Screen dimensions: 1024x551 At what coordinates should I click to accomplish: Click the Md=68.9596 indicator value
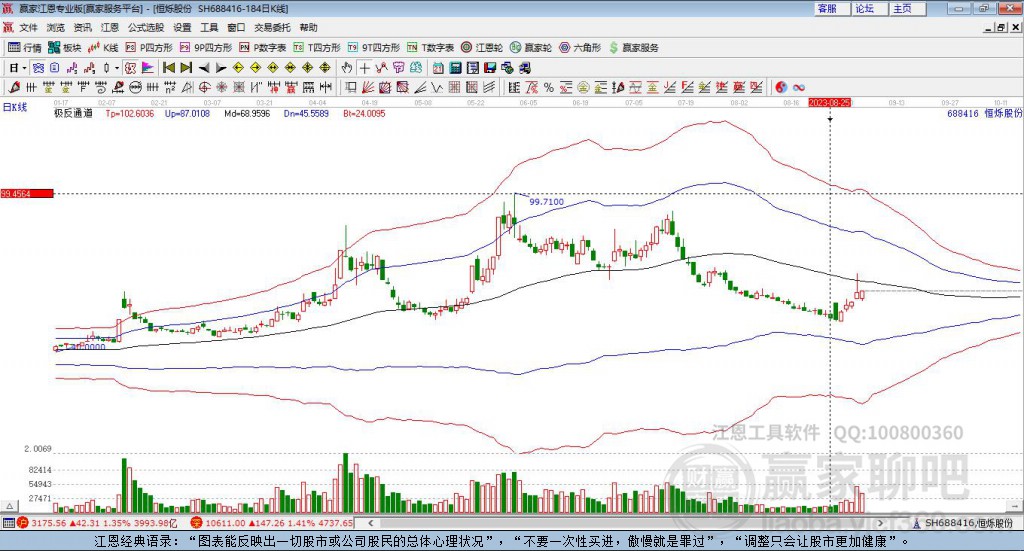247,114
